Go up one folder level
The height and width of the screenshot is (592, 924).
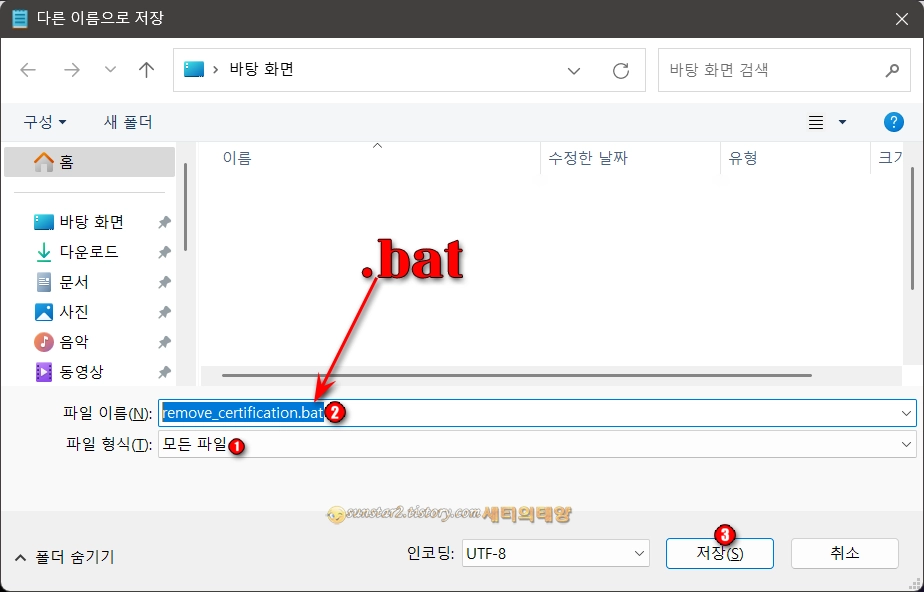tap(145, 70)
